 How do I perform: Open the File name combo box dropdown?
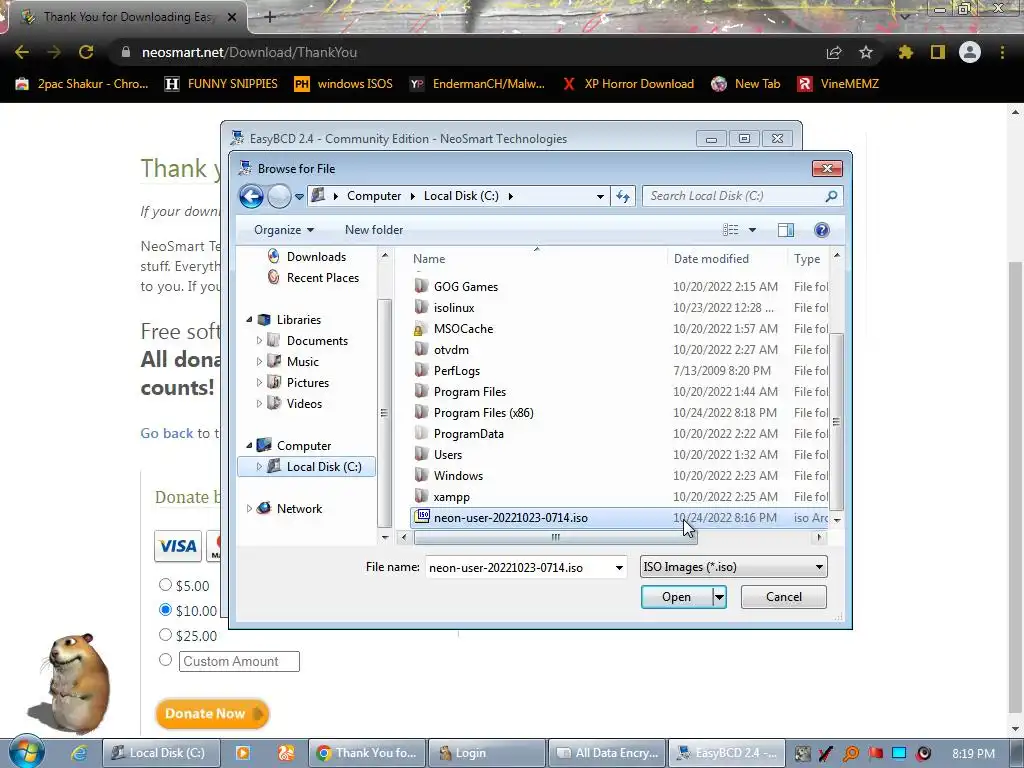tap(619, 568)
